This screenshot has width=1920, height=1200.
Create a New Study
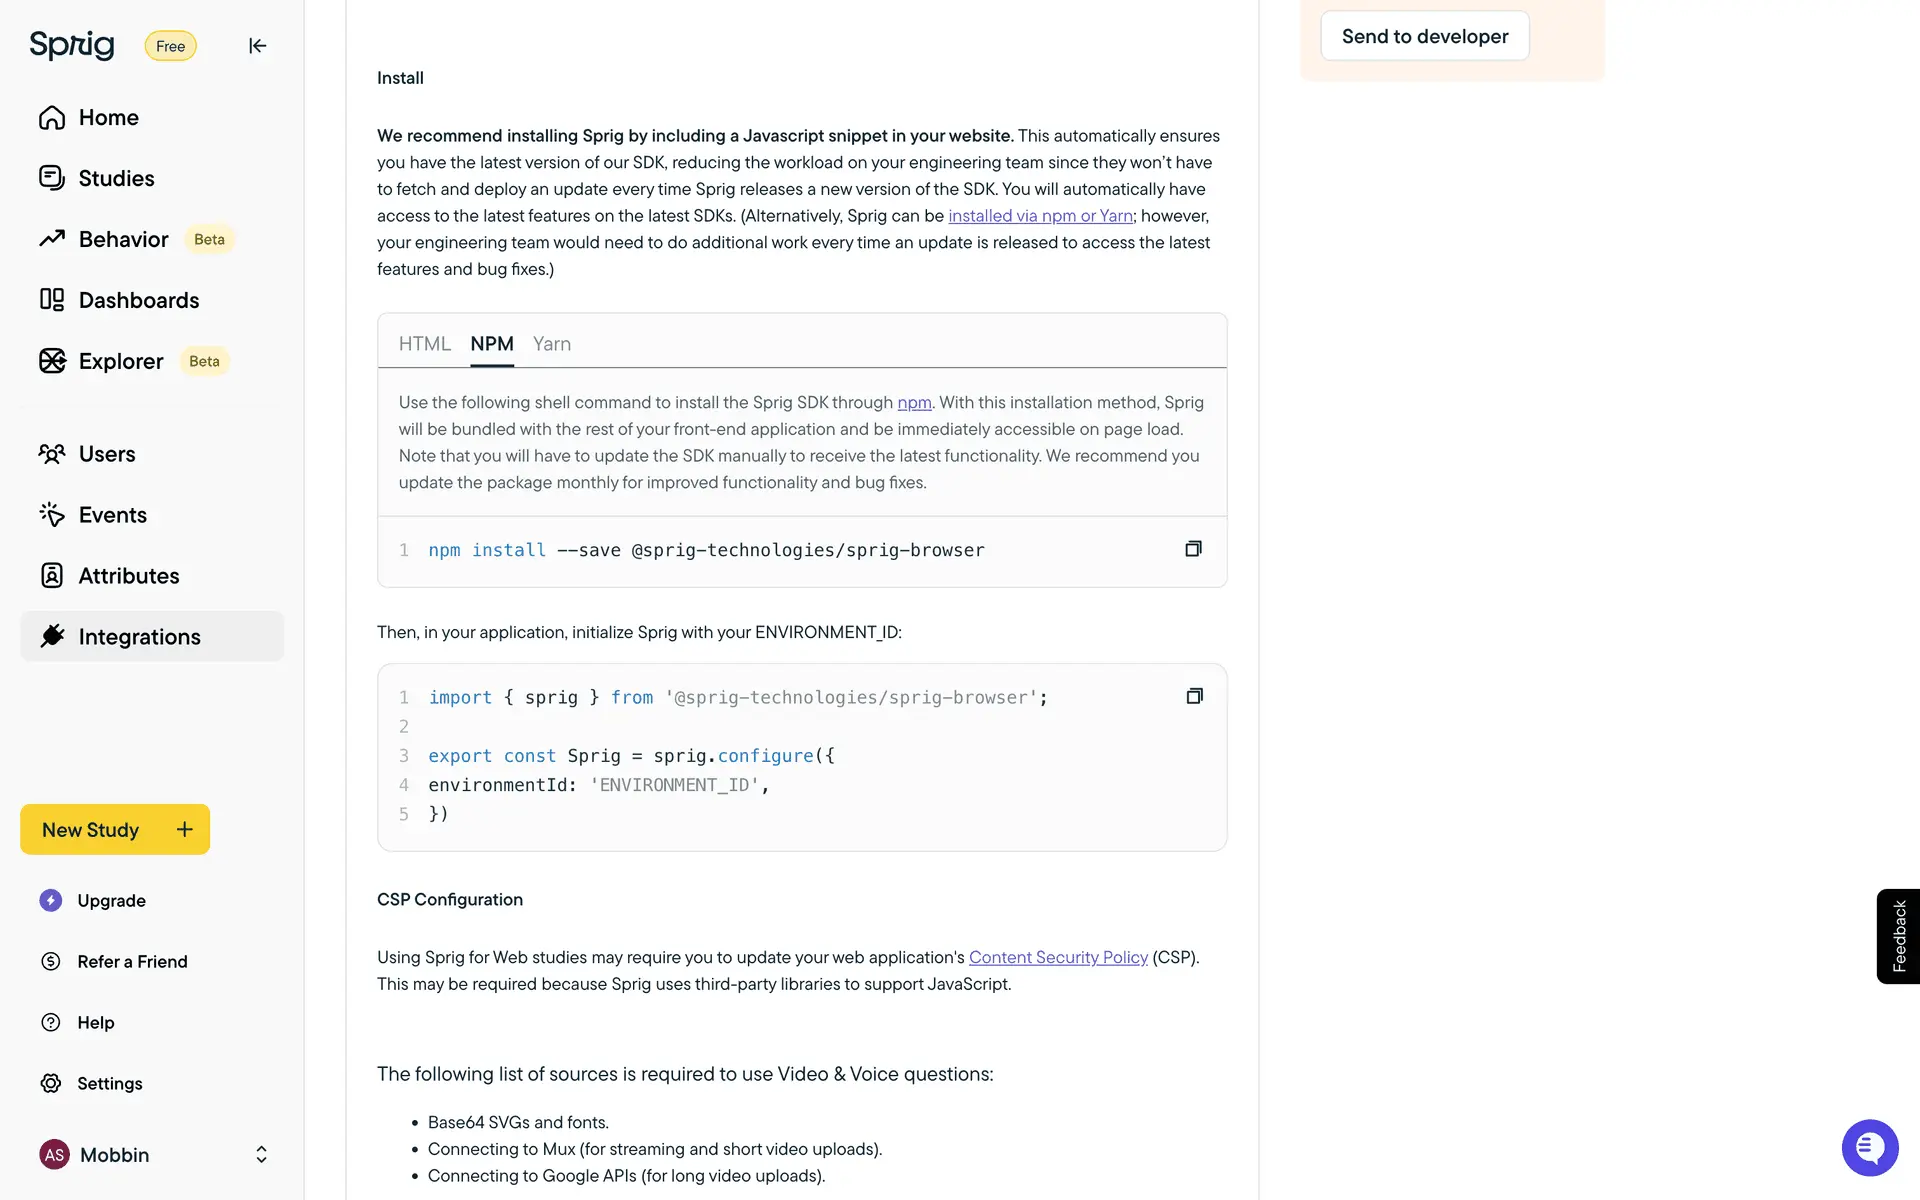pos(115,830)
